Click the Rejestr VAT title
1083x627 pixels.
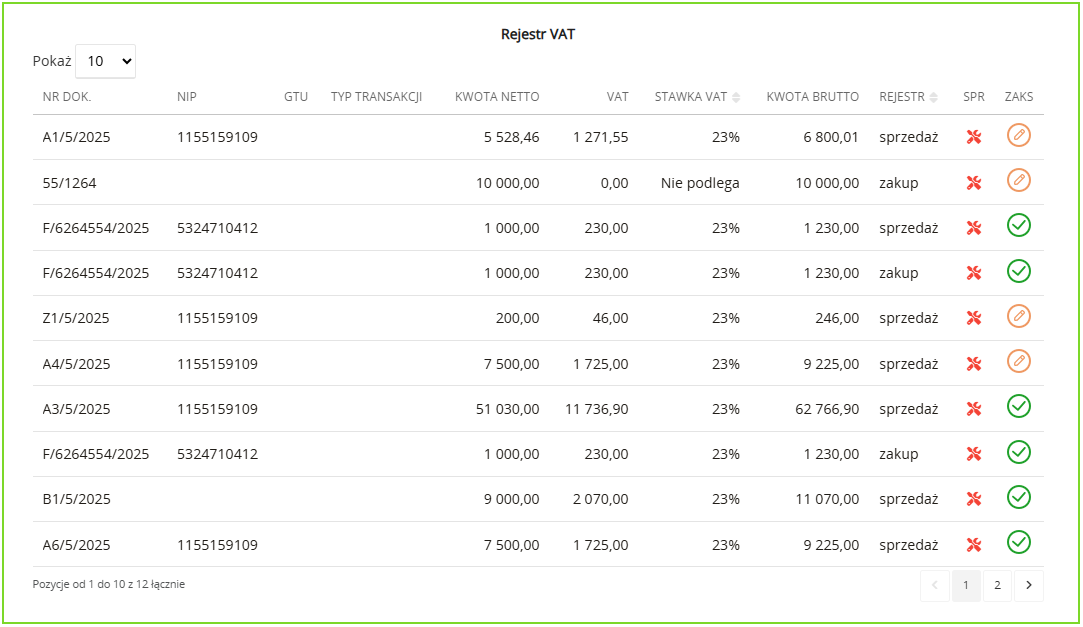(x=538, y=34)
